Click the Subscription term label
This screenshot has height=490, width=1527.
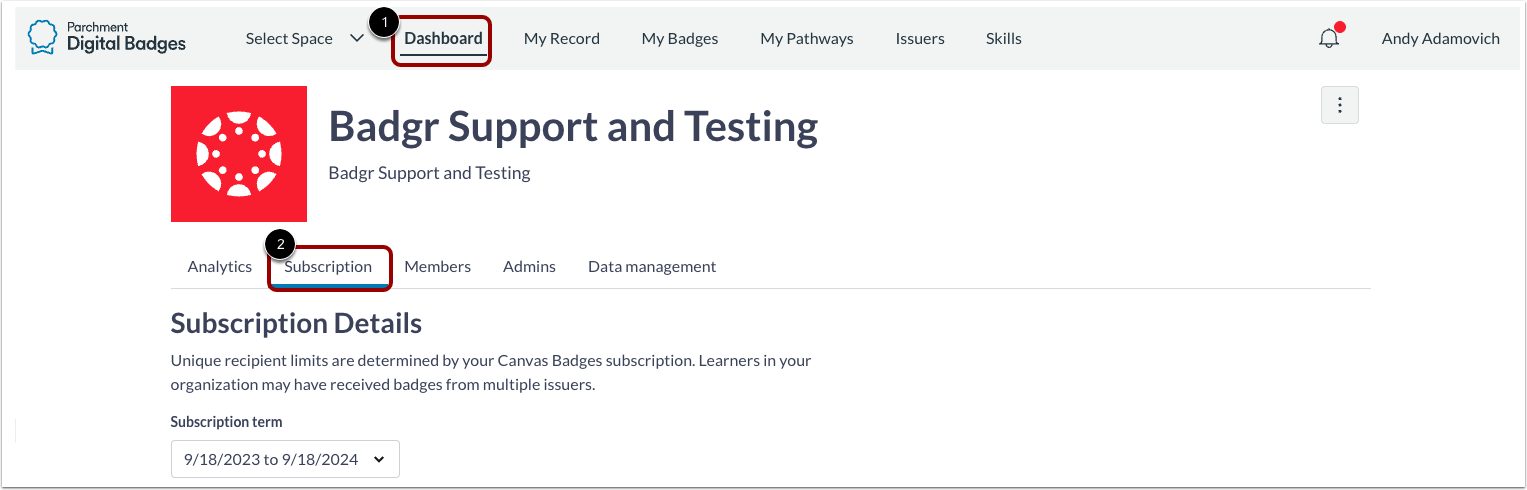pyautogui.click(x=227, y=422)
